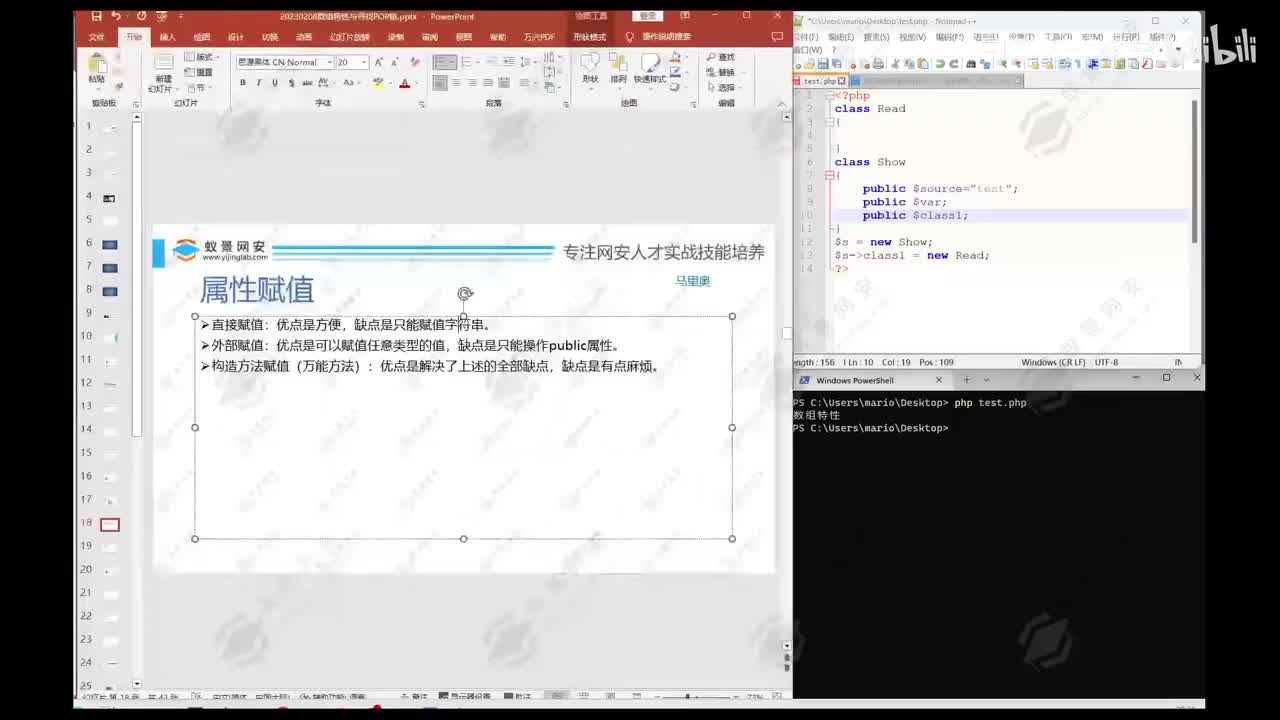
Task: Pick the red font color button
Action: click(404, 83)
